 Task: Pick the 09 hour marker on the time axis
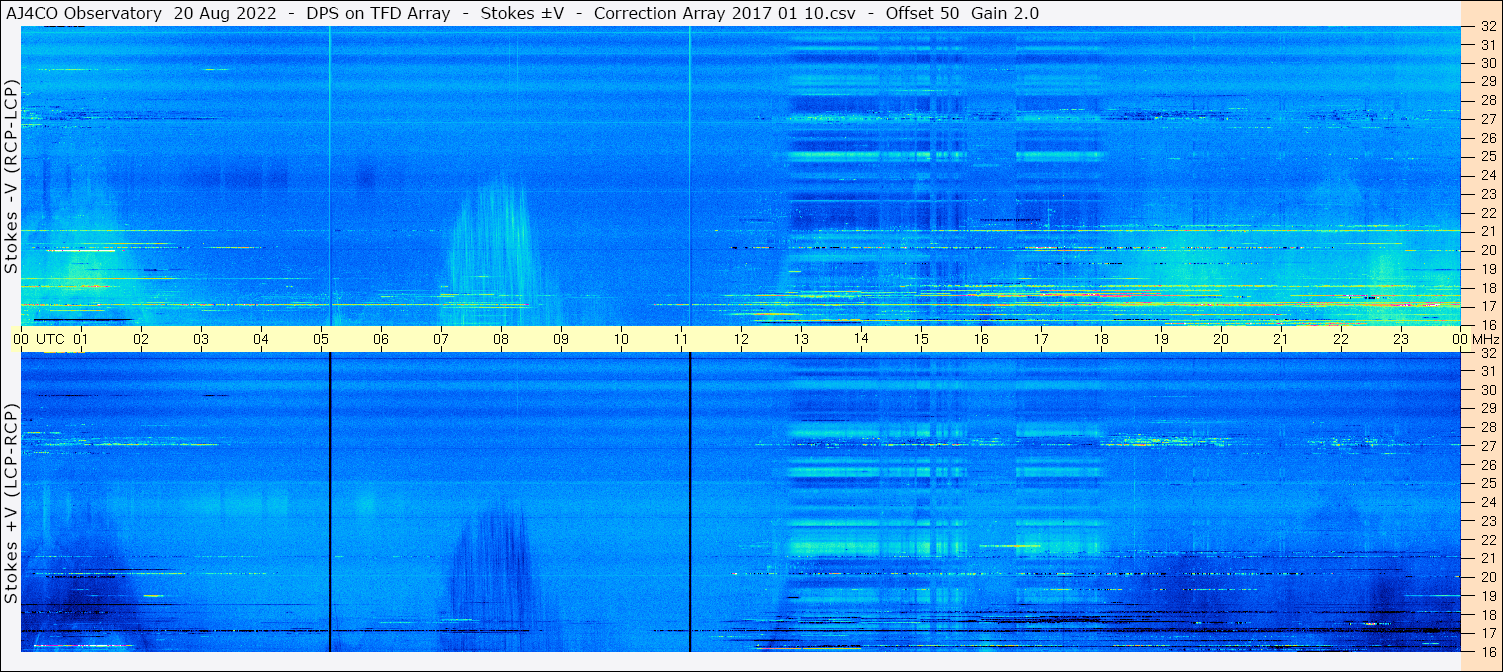561,339
